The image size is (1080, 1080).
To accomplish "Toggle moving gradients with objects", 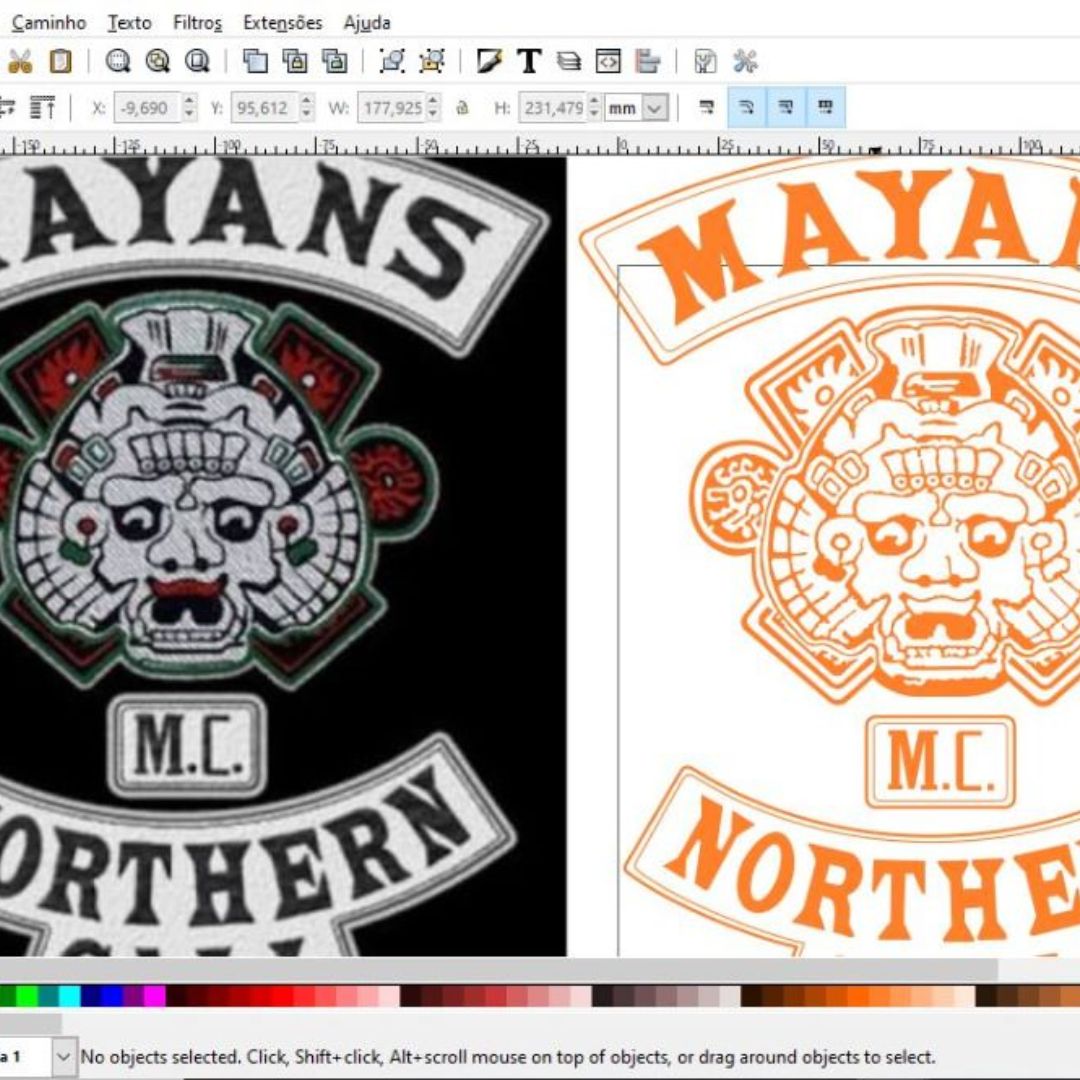I will pyautogui.click(x=786, y=107).
